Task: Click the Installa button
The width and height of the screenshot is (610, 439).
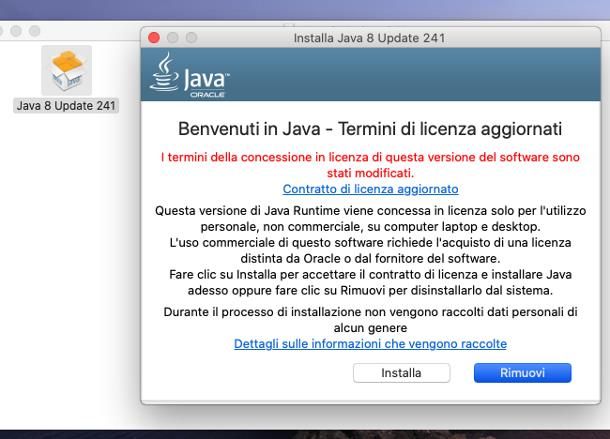Action: point(401,373)
